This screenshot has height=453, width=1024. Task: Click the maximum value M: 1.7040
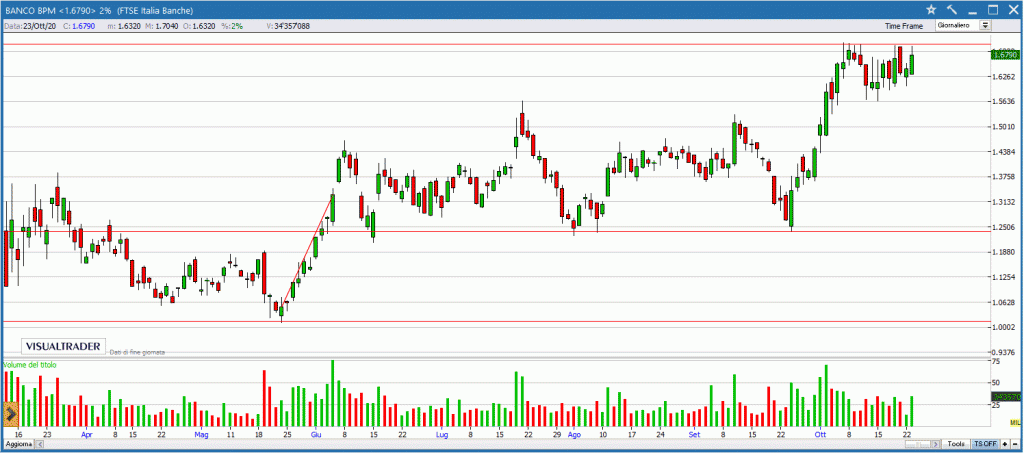(163, 25)
